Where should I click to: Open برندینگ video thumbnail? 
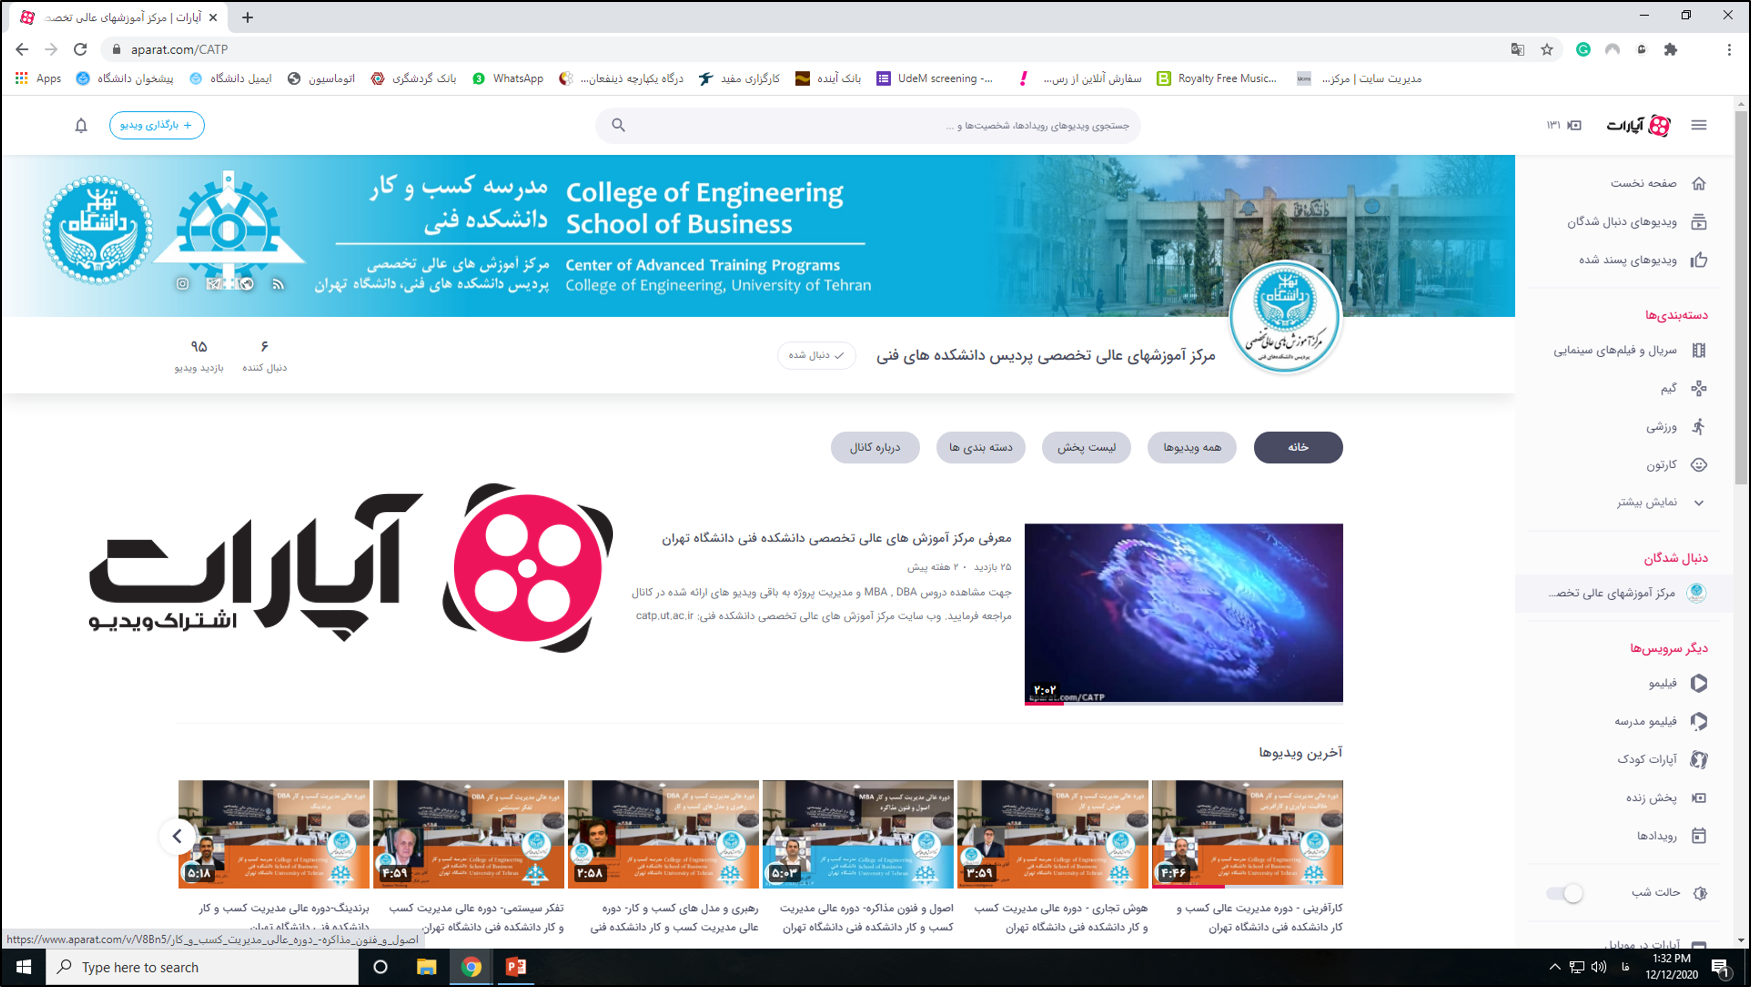pos(274,834)
